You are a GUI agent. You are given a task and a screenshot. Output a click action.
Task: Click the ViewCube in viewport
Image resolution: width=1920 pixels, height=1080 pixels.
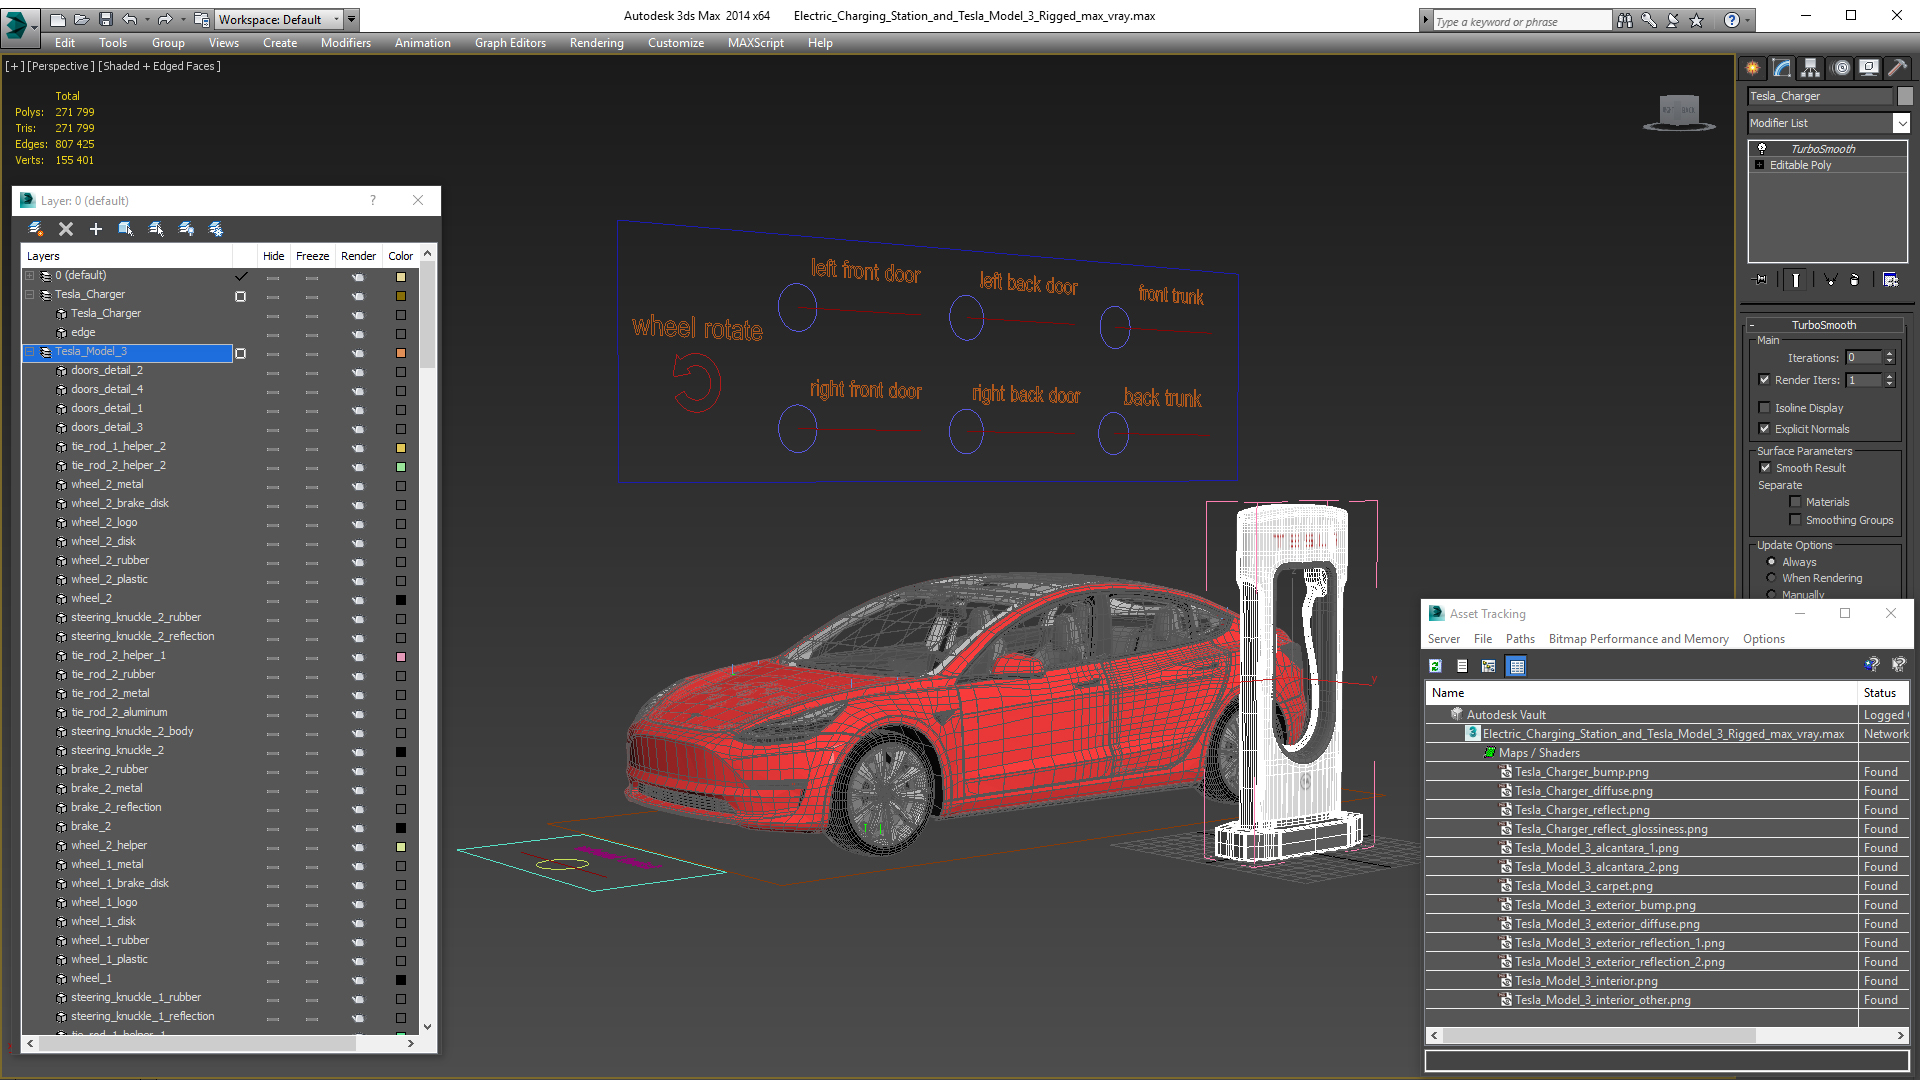1679,112
